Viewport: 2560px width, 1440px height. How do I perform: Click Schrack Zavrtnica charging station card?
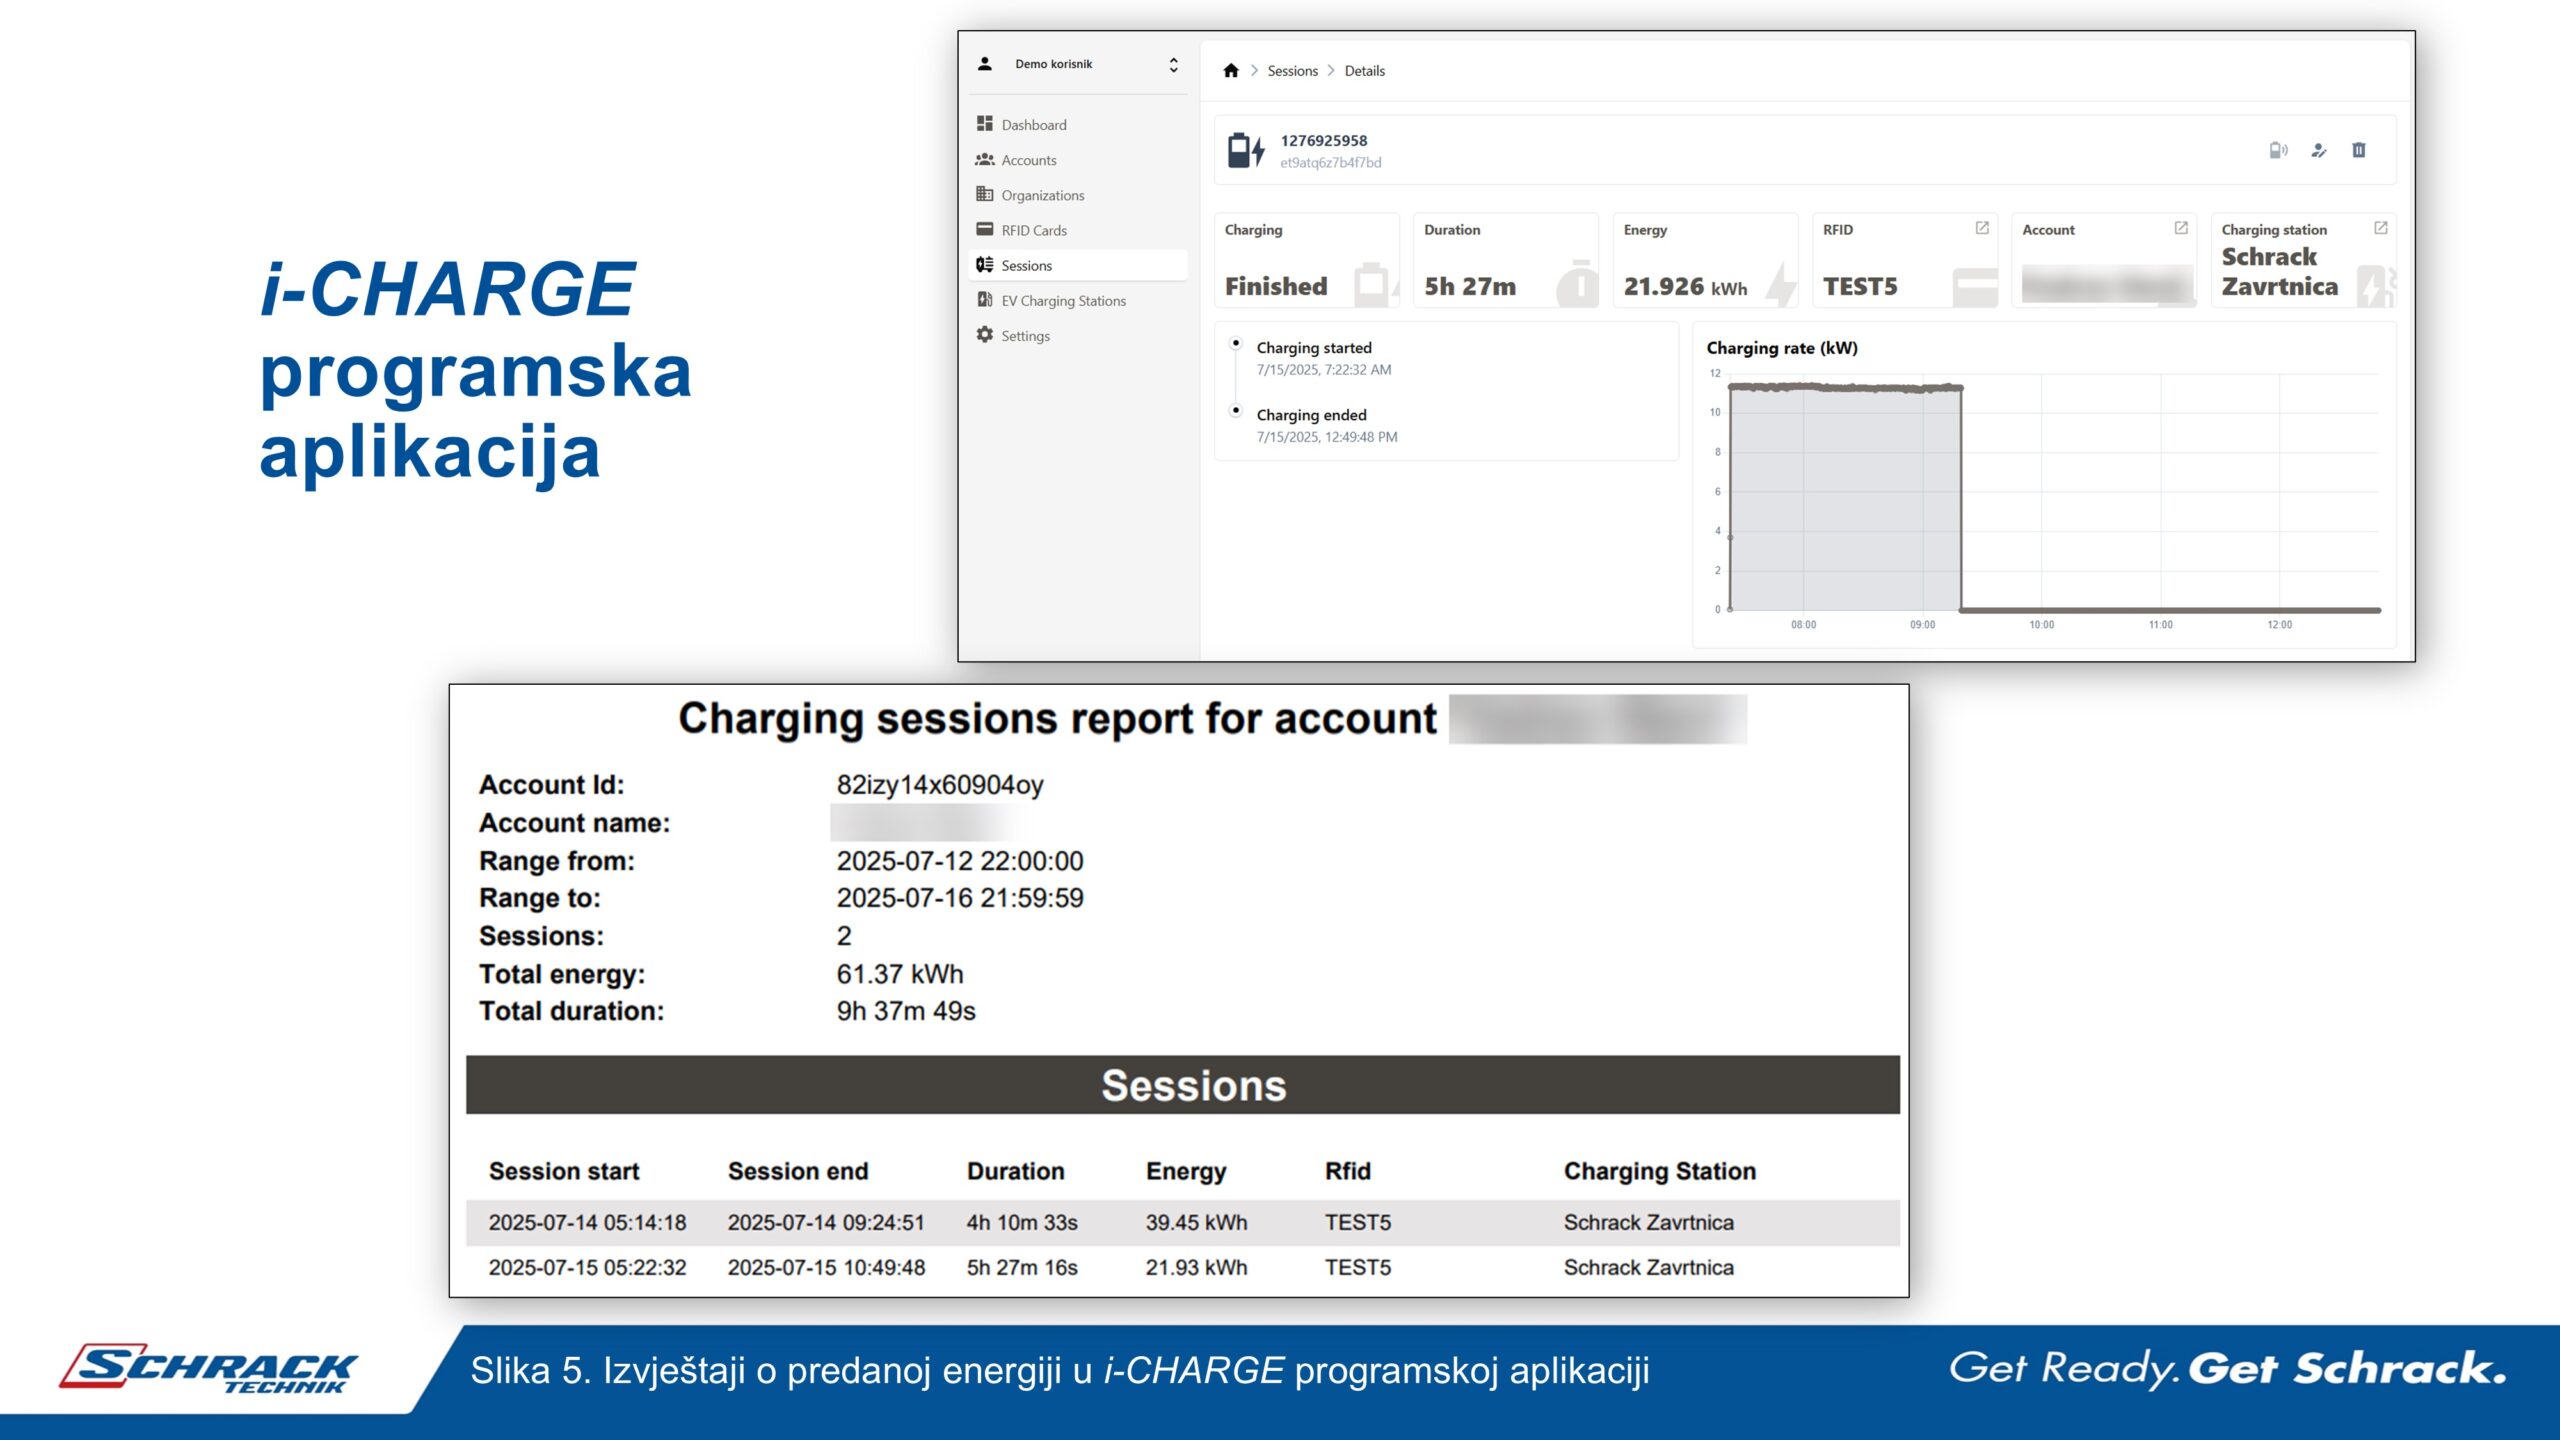click(x=2304, y=260)
